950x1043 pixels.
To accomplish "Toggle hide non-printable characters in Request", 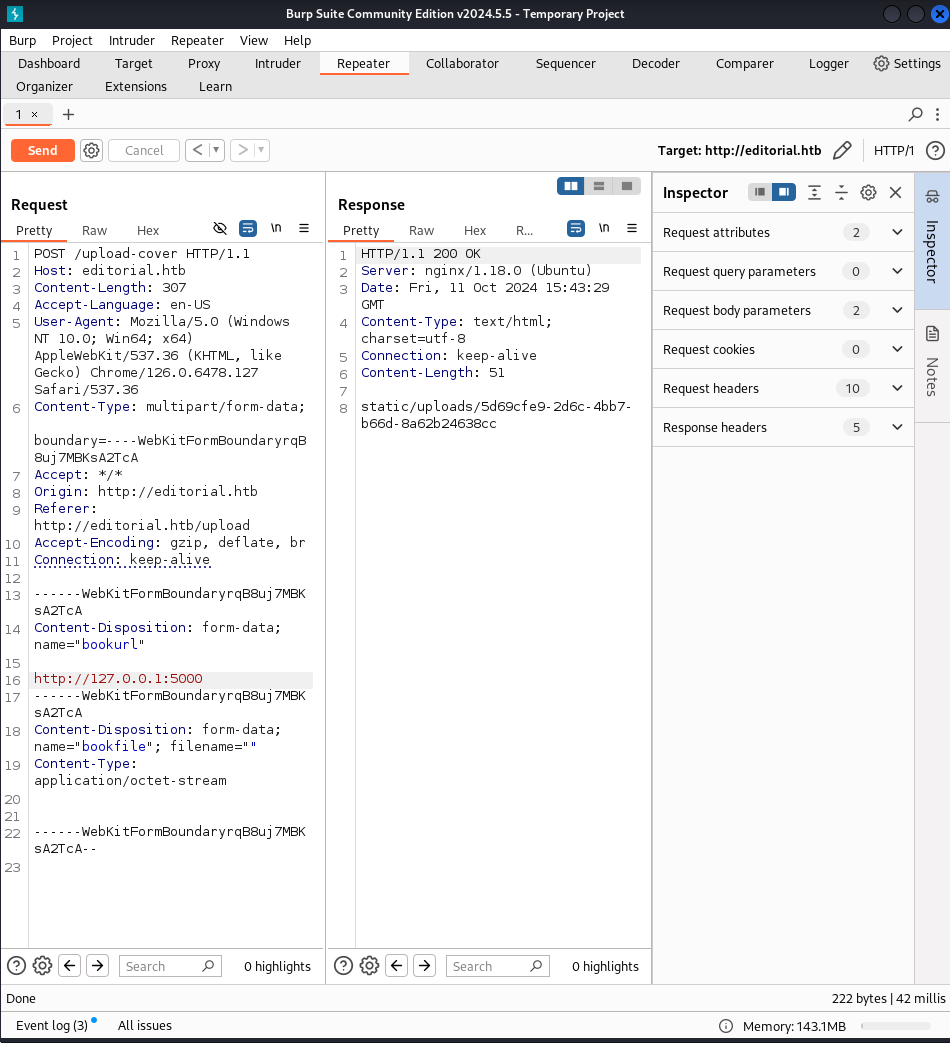I will pos(220,229).
